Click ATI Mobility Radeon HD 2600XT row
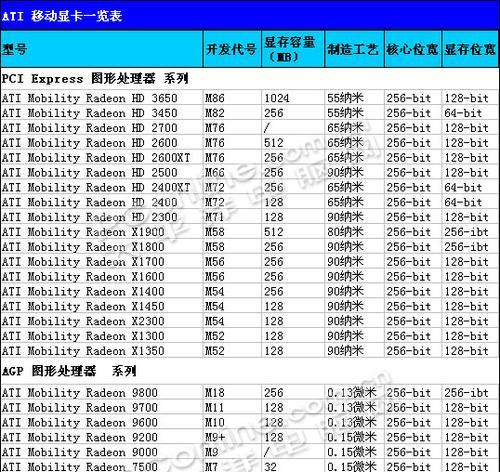This screenshot has height=472, width=500. pos(250,157)
